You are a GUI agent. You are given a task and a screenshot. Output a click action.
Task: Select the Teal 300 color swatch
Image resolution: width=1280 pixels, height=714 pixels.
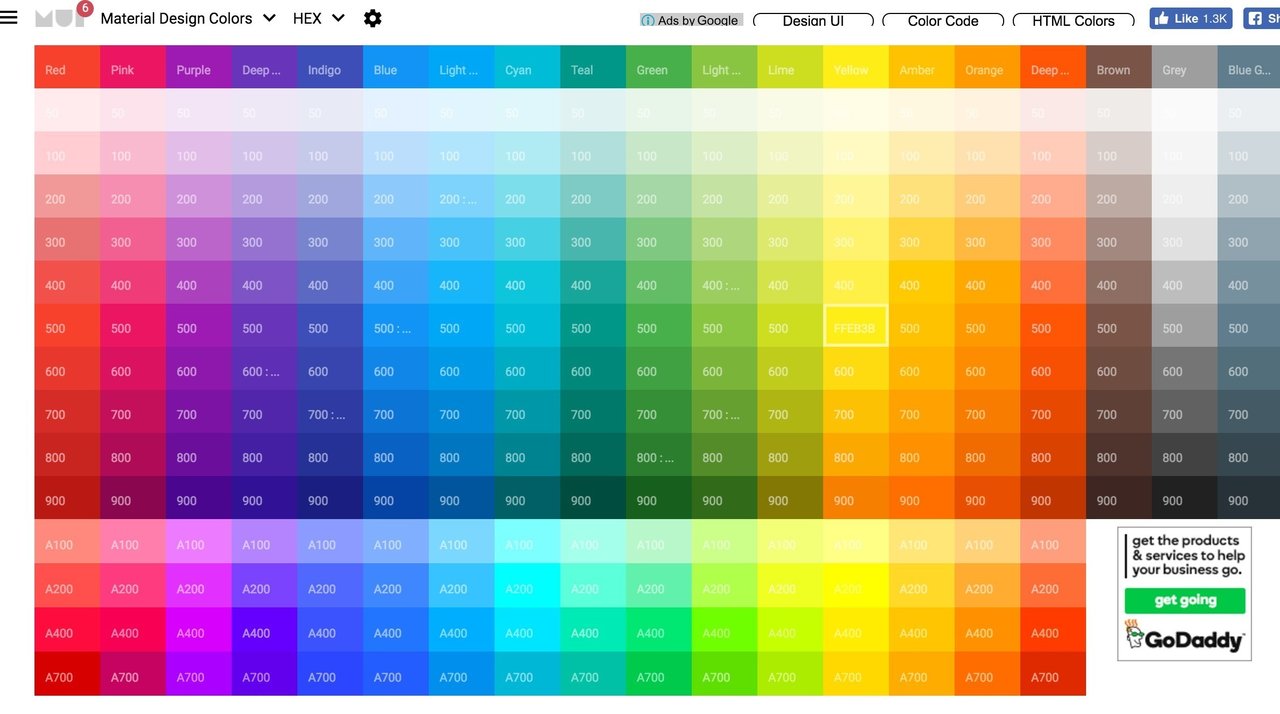(x=592, y=241)
